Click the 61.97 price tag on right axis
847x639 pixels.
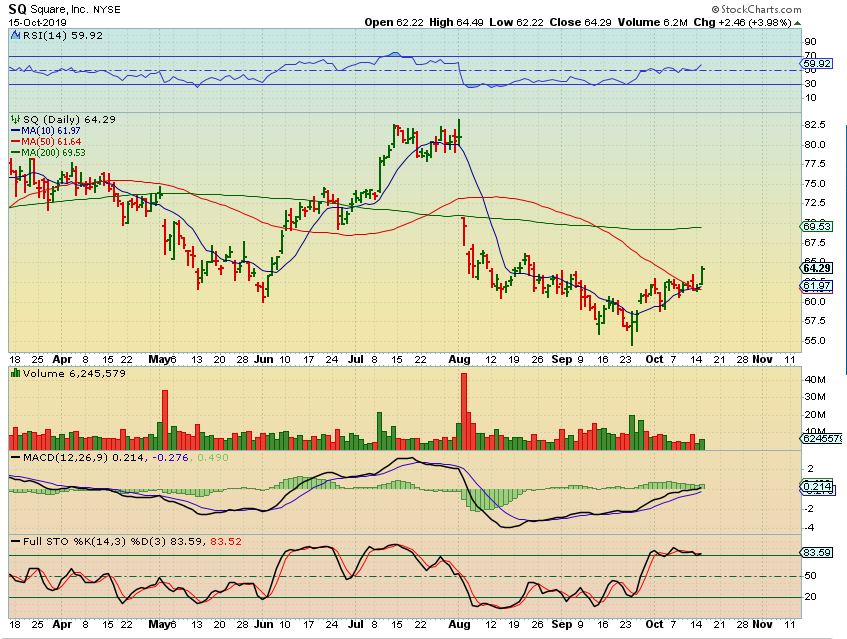pos(817,285)
